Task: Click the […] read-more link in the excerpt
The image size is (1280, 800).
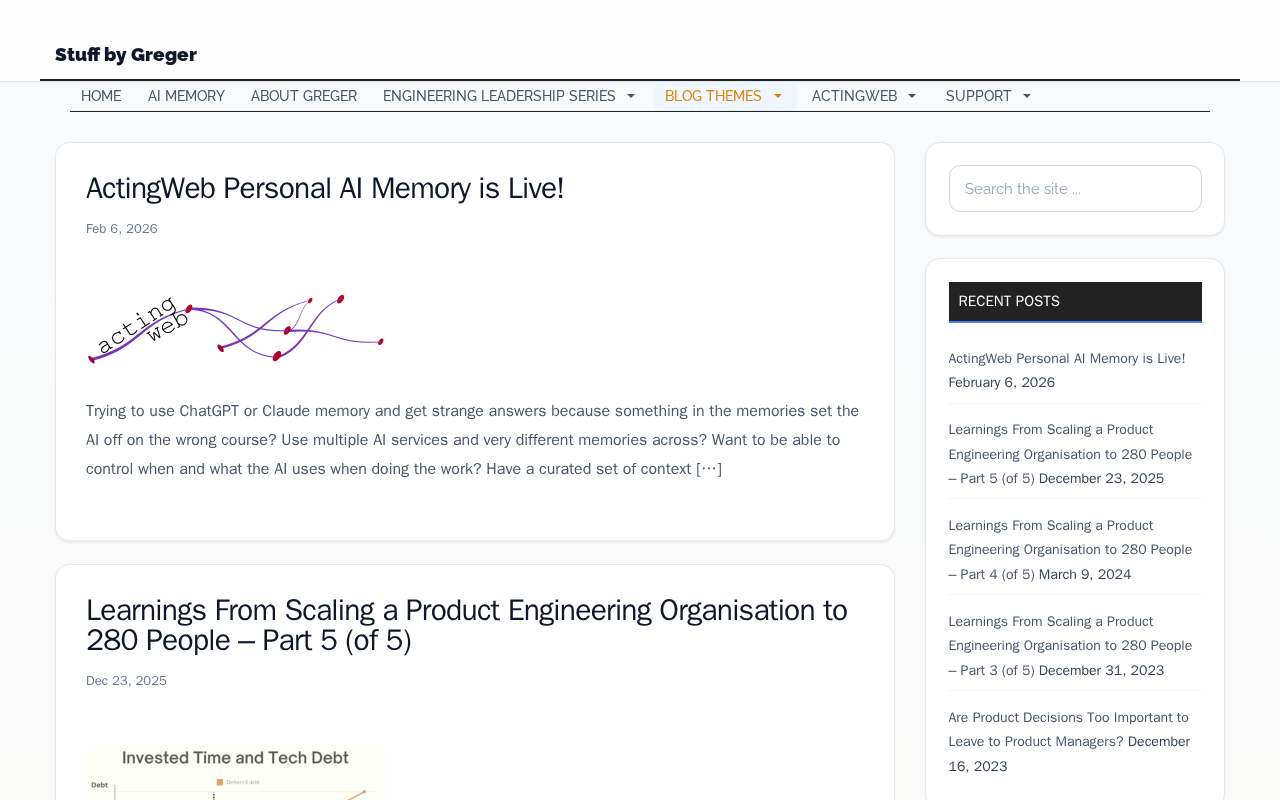Action: (709, 468)
